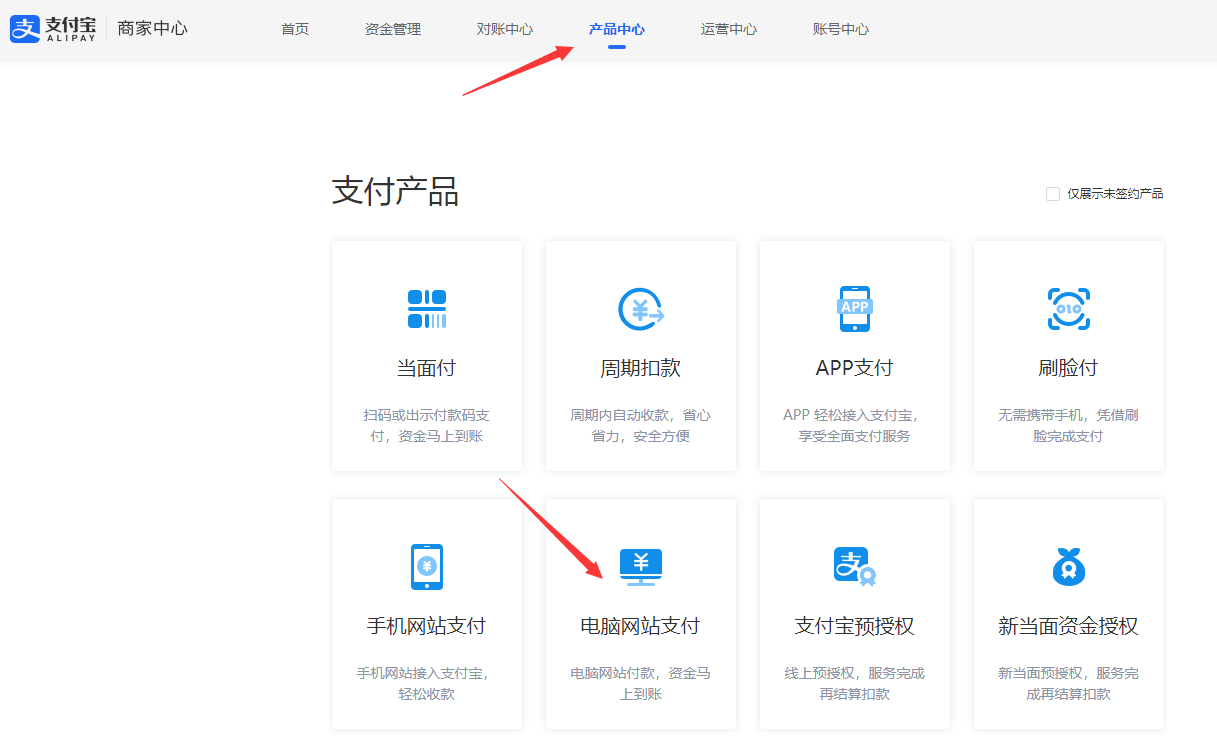Viewport: 1217px width, 746px height.
Task: Click the 周期扣款 yen cycle icon
Action: point(641,309)
